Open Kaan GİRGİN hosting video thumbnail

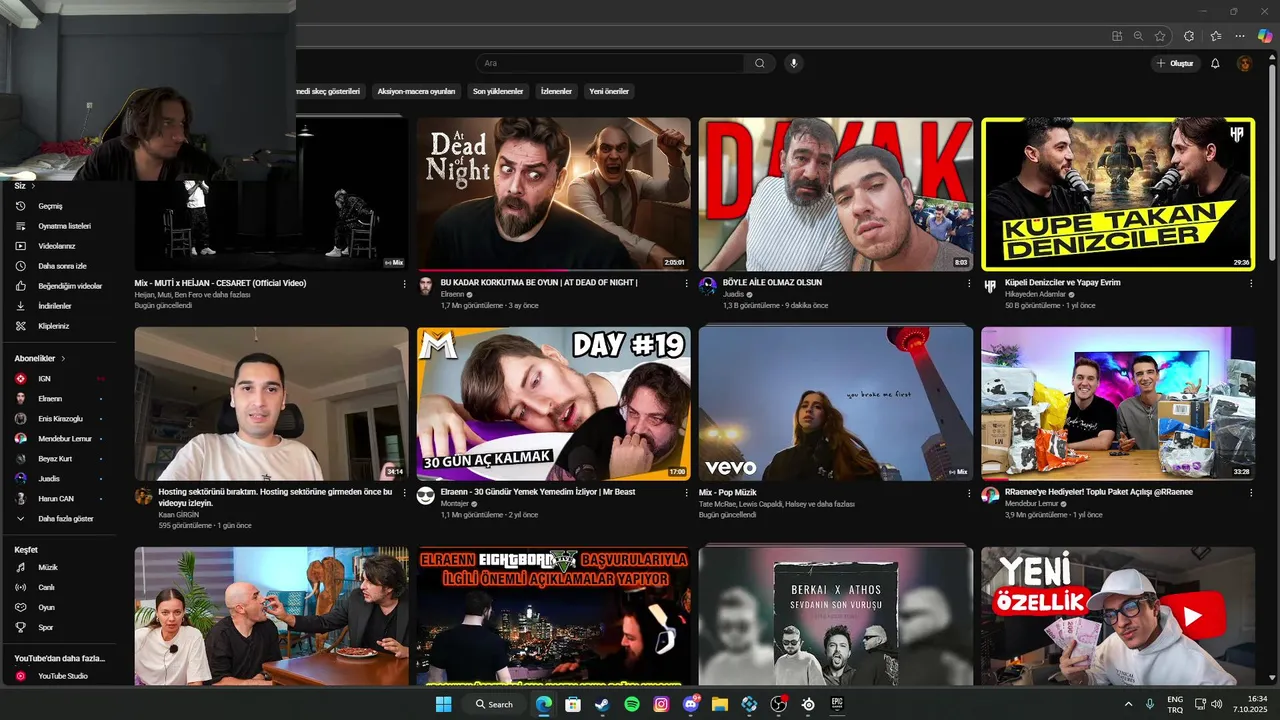[x=271, y=403]
